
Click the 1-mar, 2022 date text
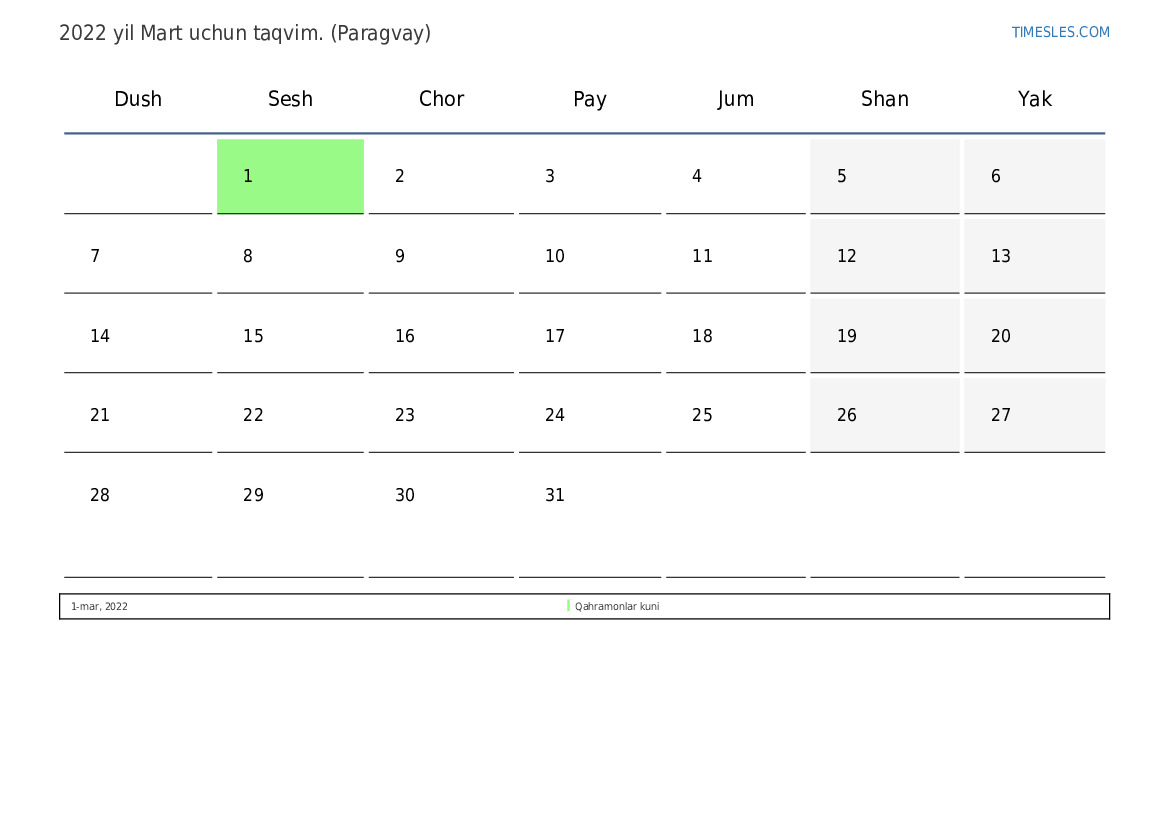99,607
